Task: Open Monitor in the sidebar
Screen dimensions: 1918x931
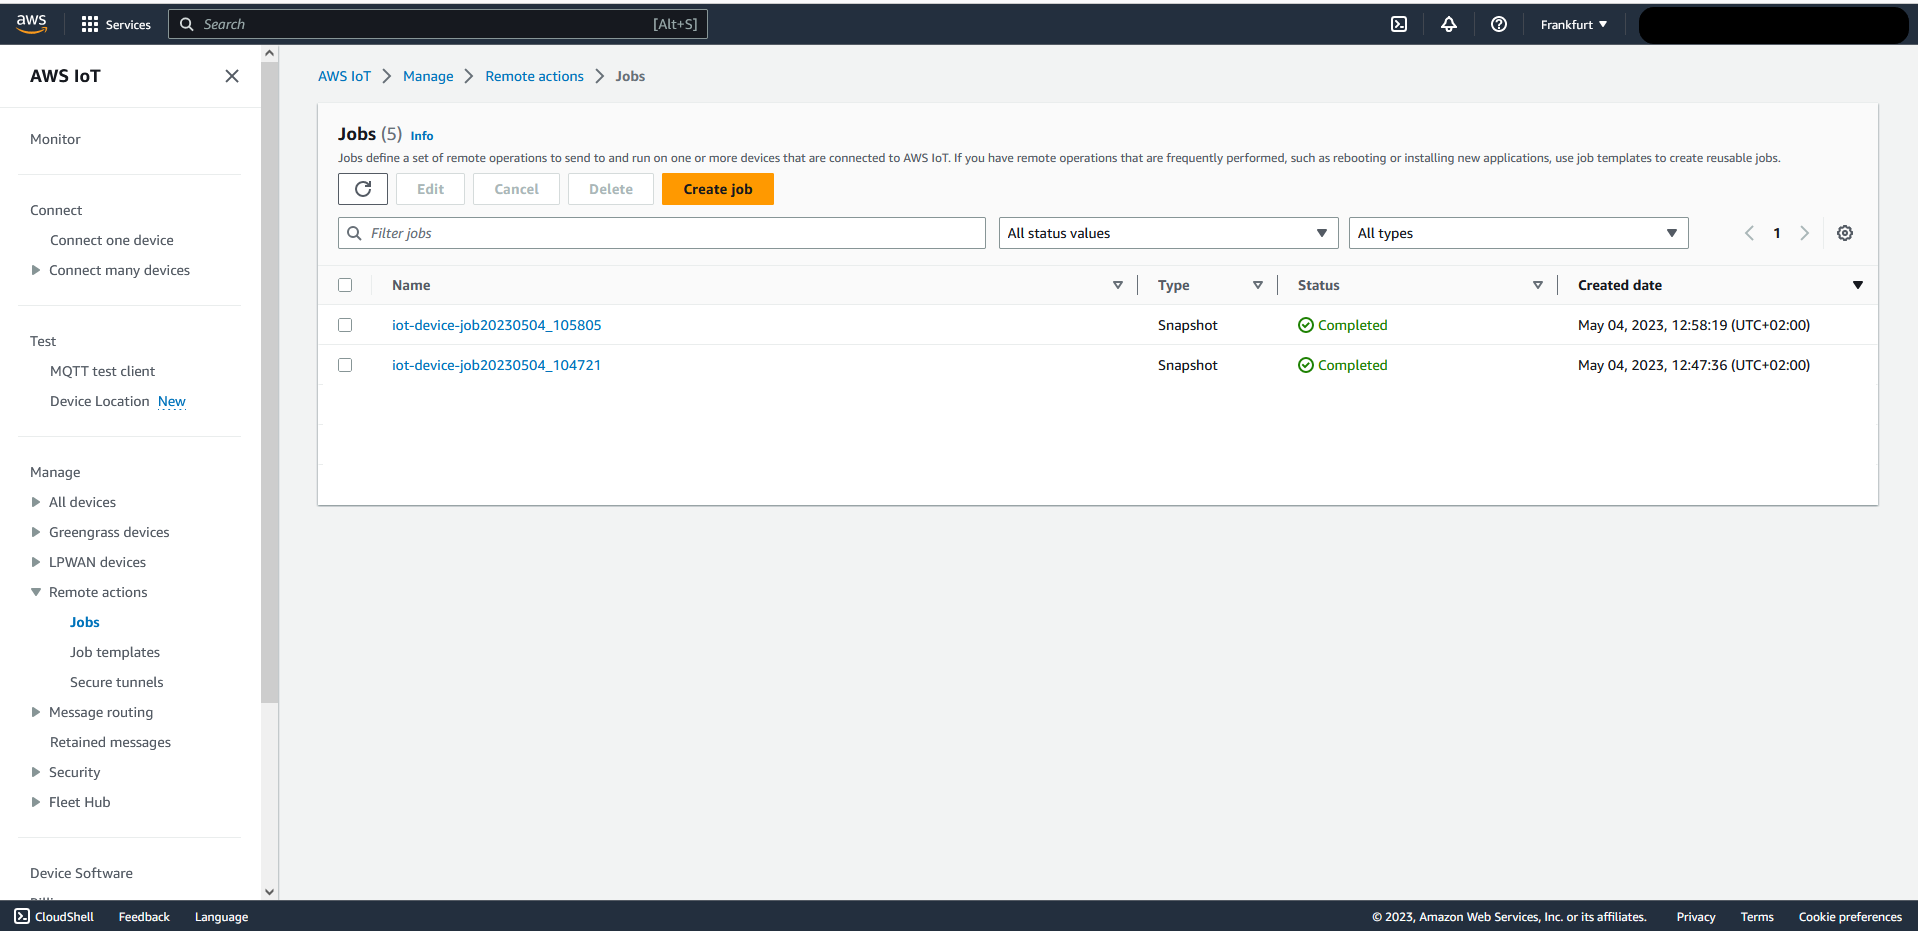Action: point(55,139)
